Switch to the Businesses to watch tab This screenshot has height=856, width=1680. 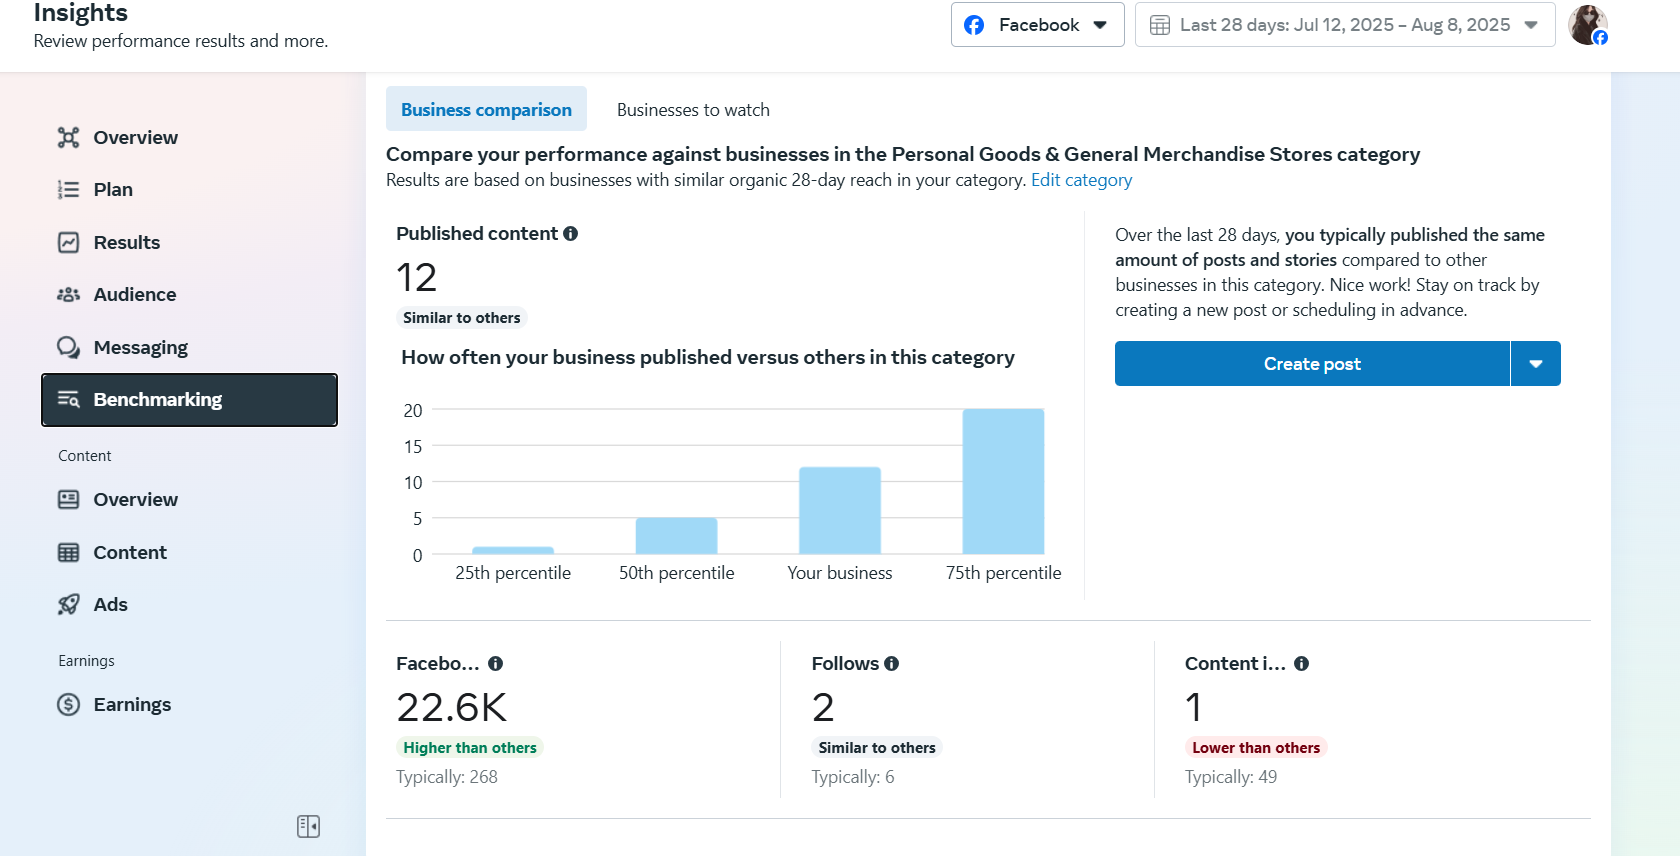[693, 110]
